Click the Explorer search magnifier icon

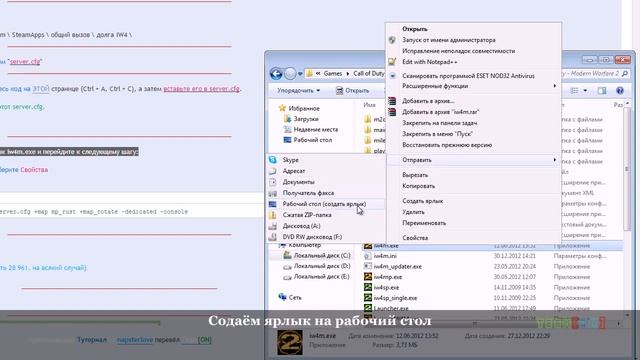(x=625, y=74)
